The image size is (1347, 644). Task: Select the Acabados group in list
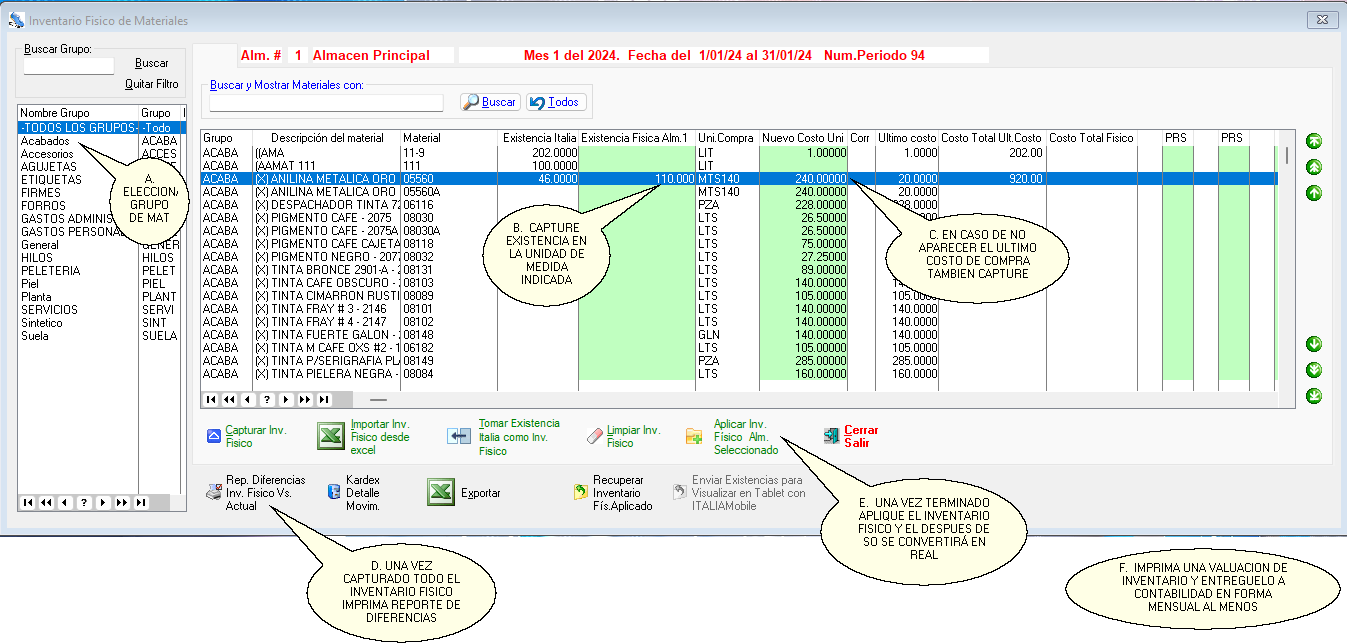click(46, 141)
